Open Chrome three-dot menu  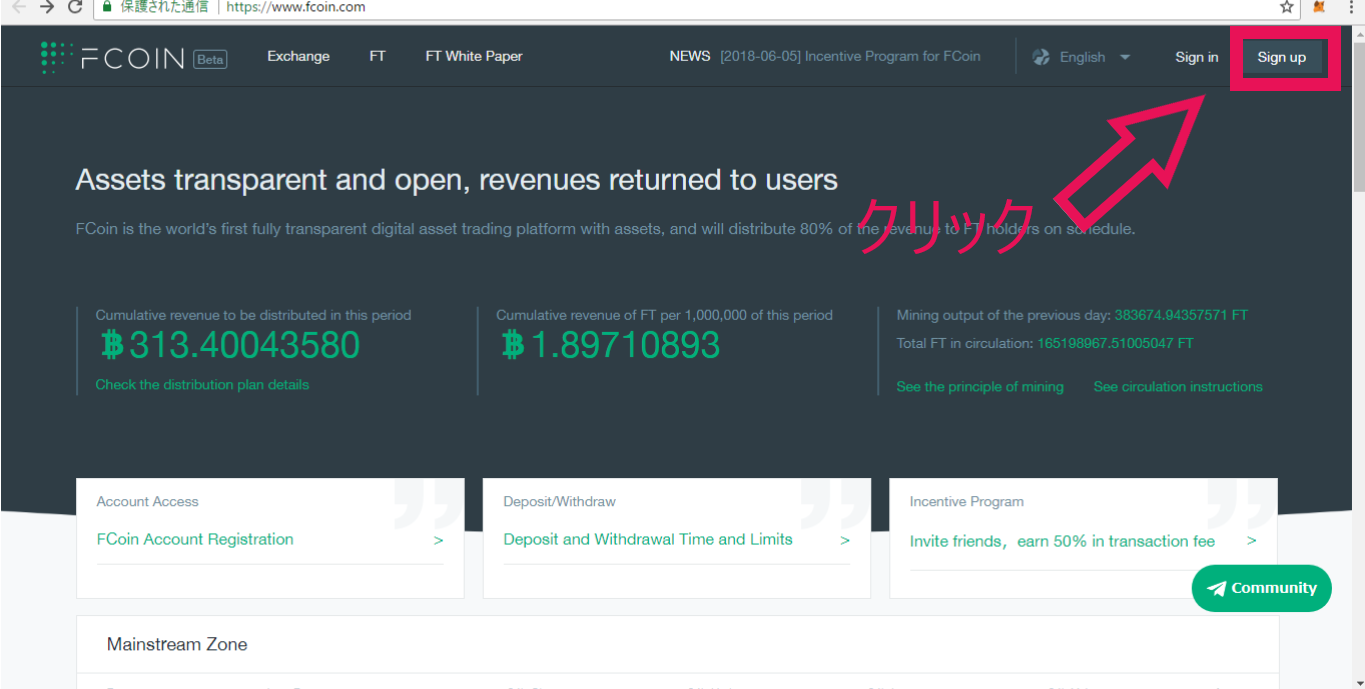(1350, 7)
